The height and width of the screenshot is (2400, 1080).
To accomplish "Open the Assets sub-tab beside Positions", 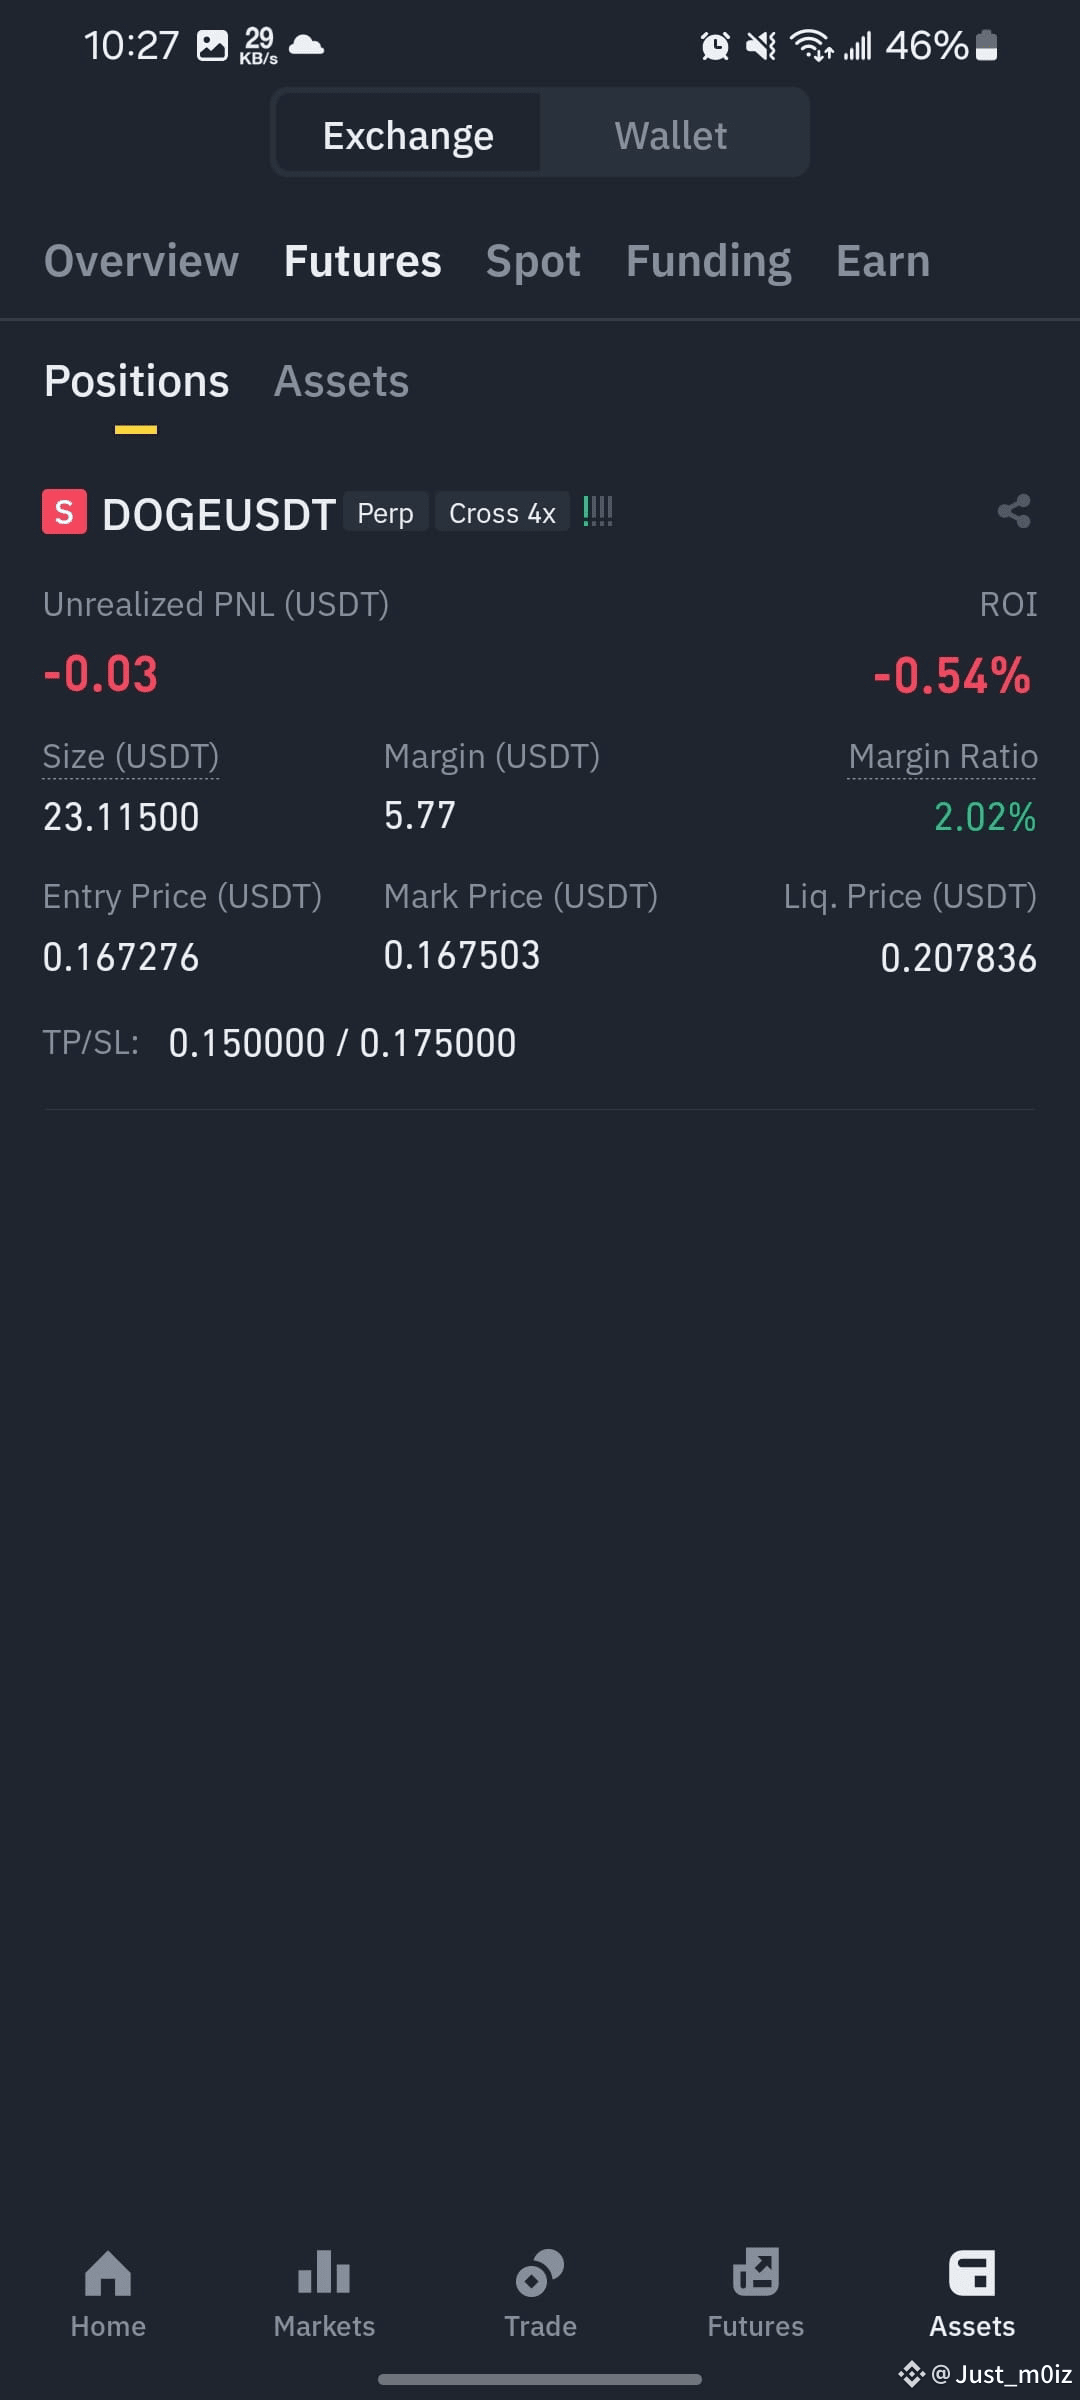I will (x=342, y=381).
